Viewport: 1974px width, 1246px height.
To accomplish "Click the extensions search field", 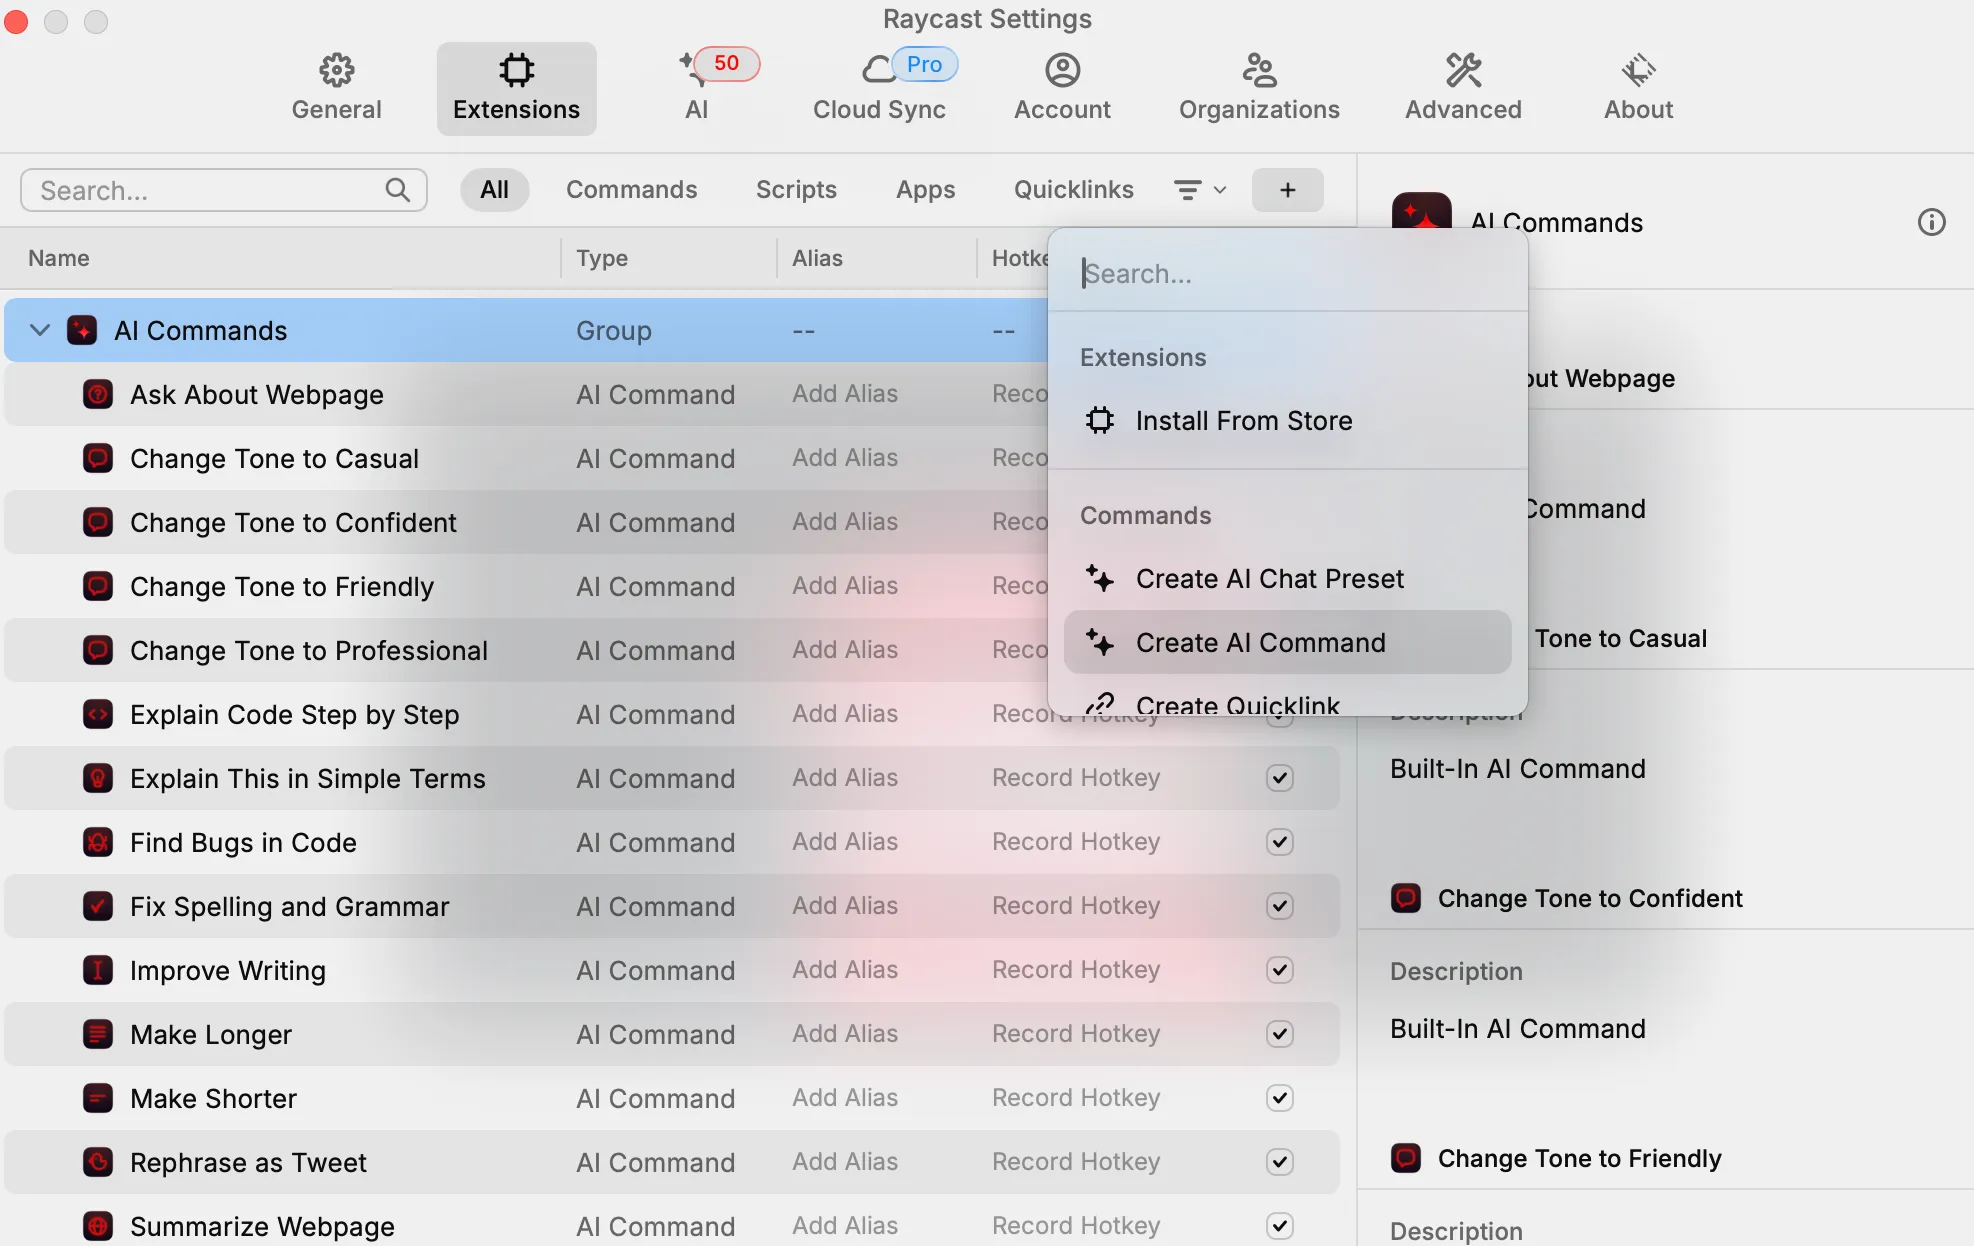I will coord(224,190).
